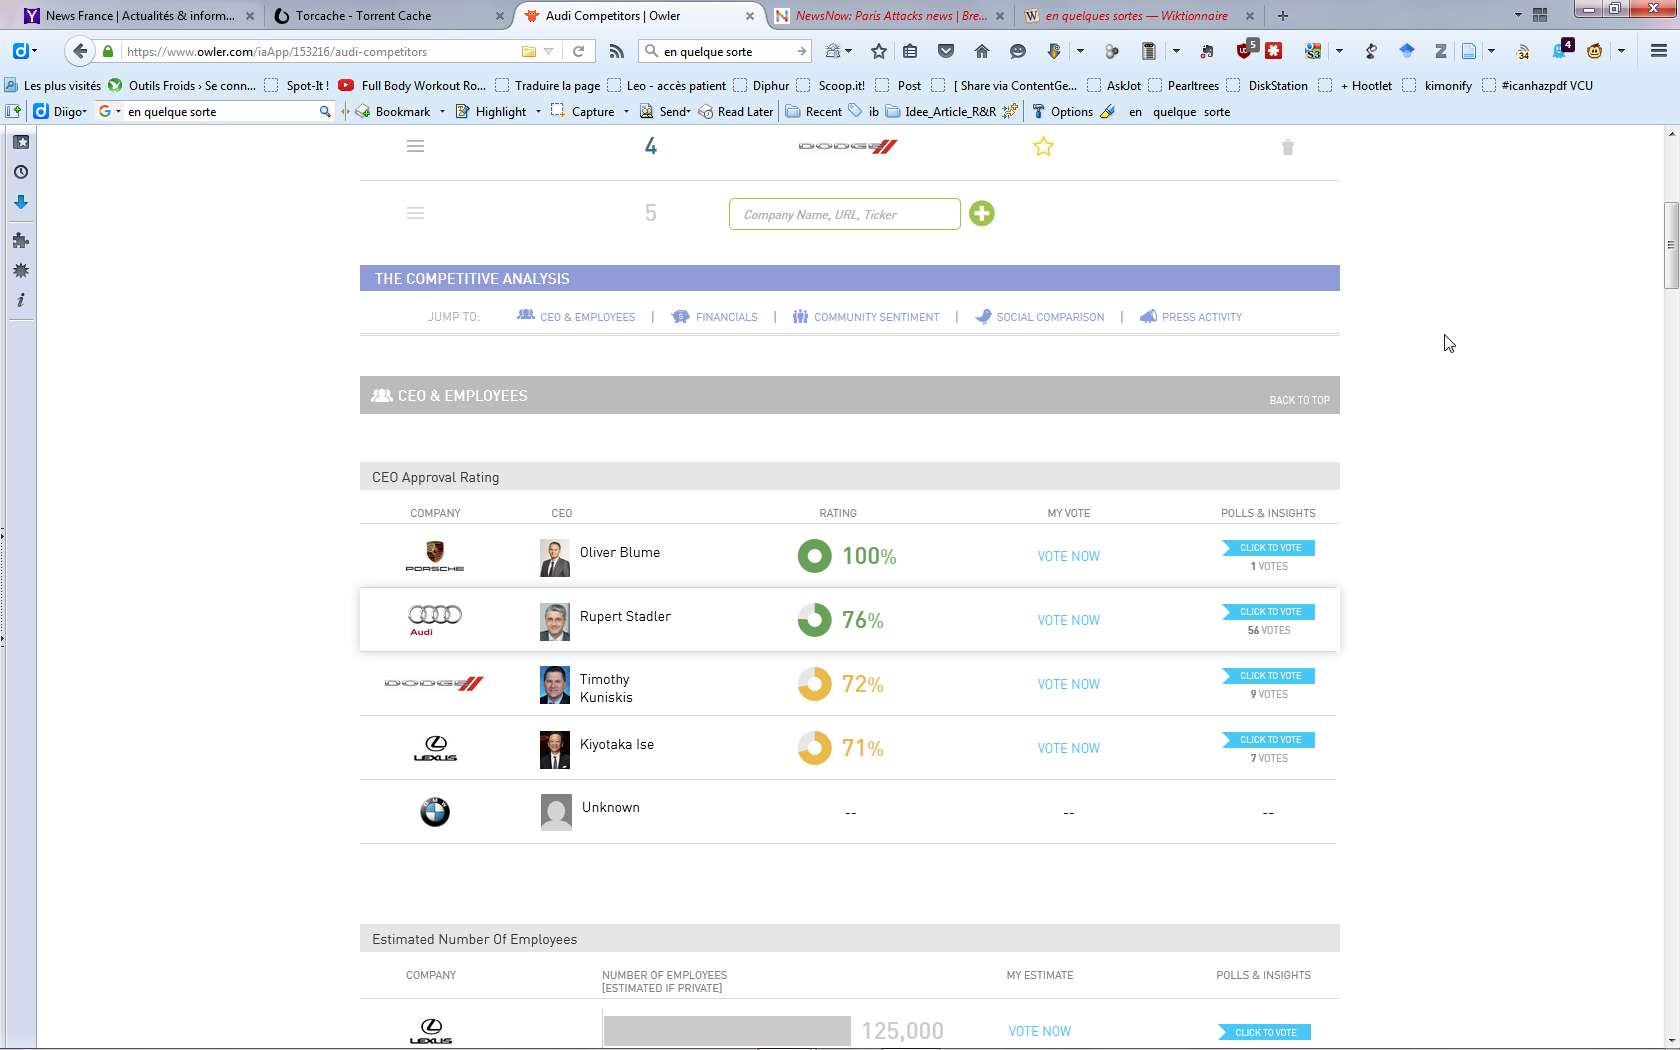Click the uBlock shield icon with badge 5

(1246, 50)
